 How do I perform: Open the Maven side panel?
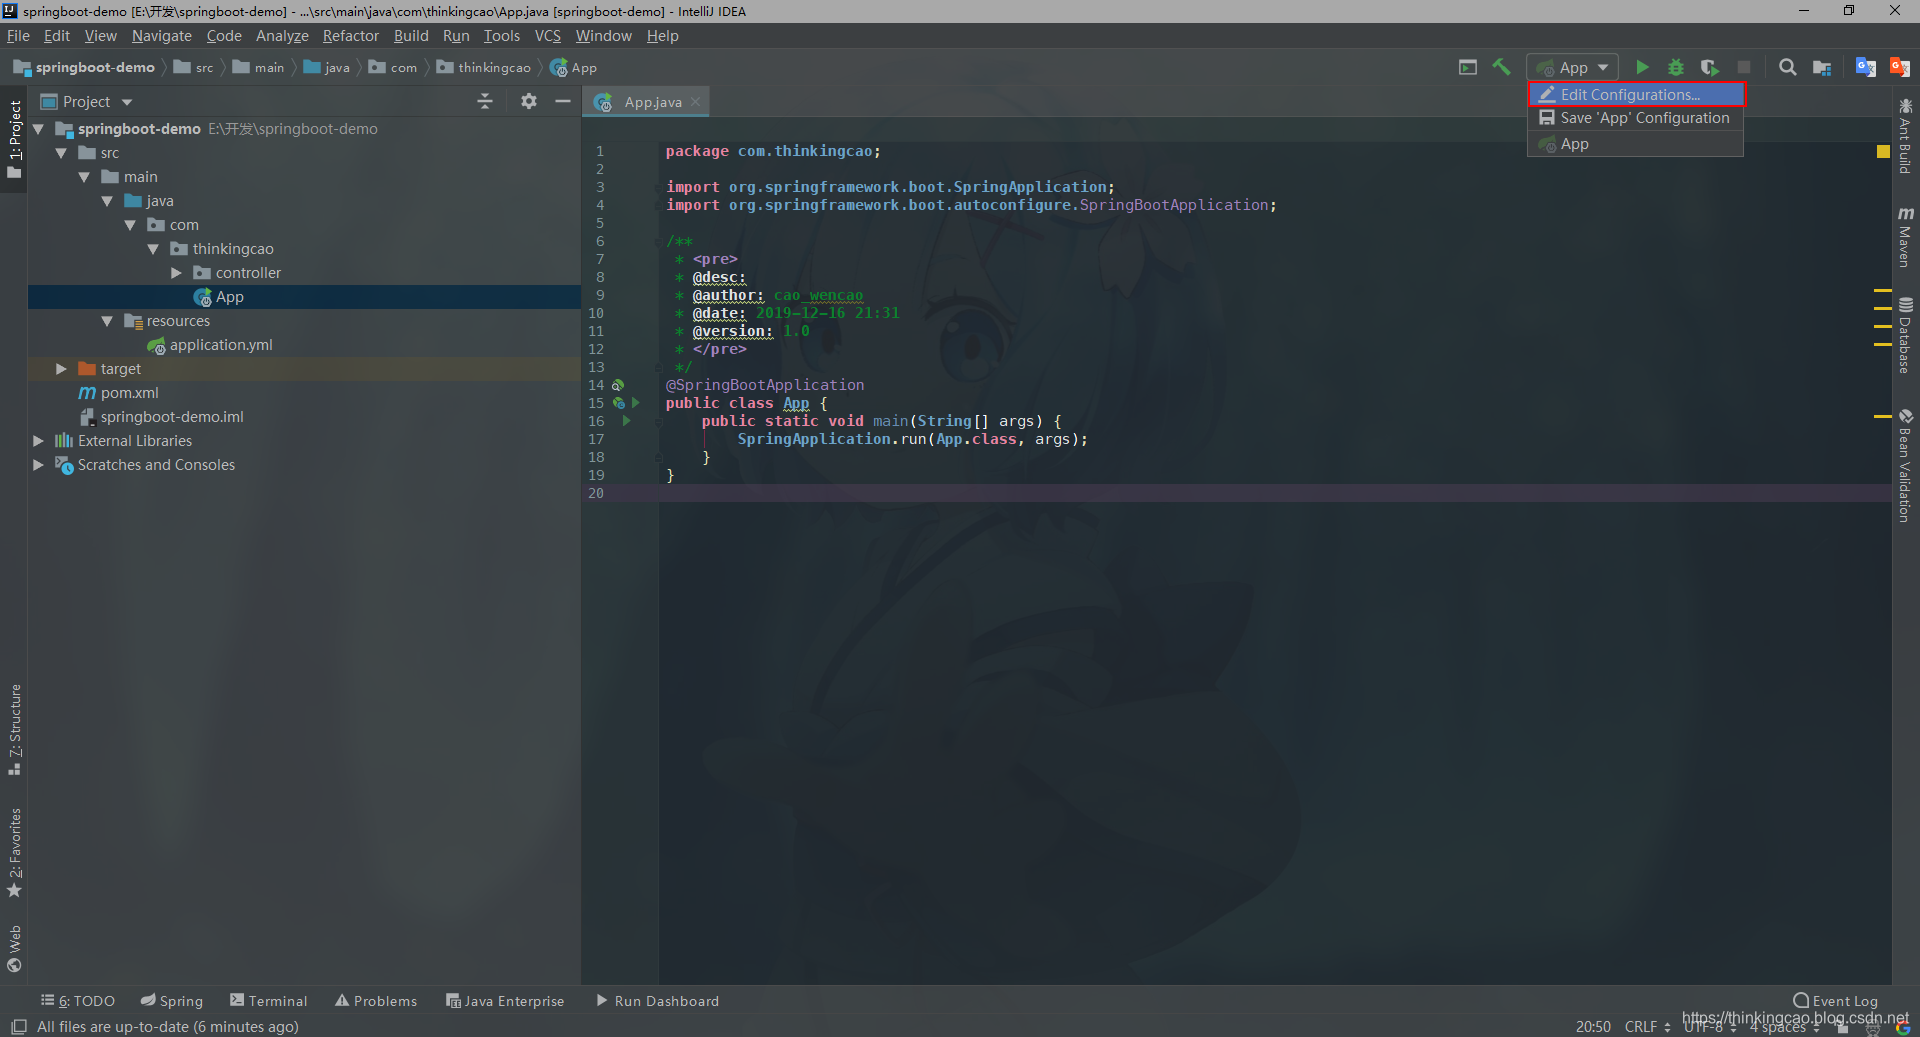1905,237
